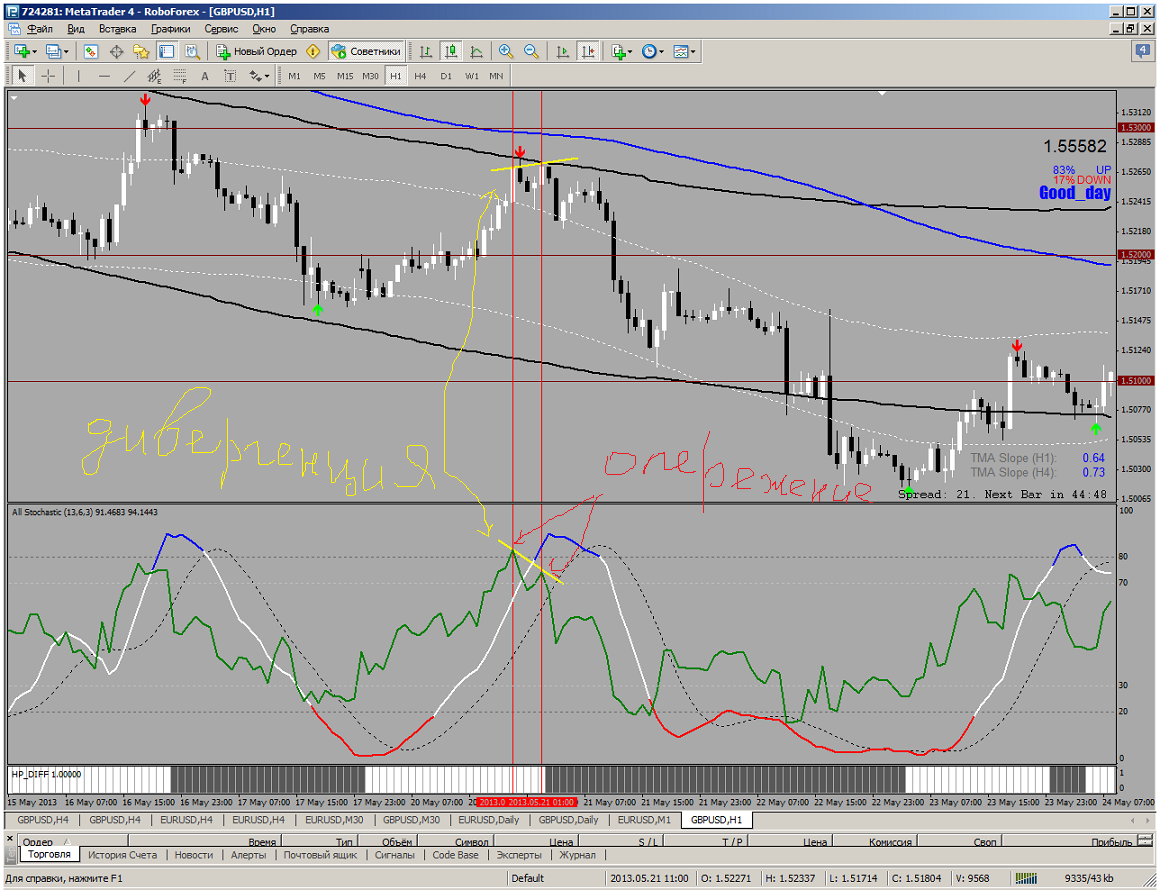
Task: Switch to M1 timeframe
Action: click(294, 75)
